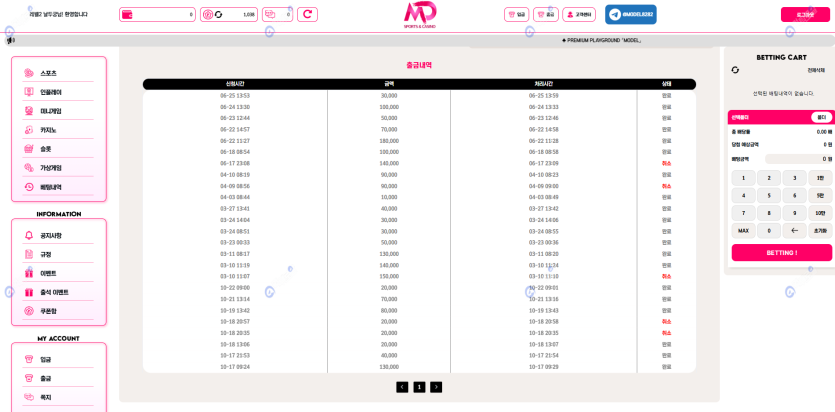The width and height of the screenshot is (835, 412).
Task: Toggle the 선택폴더 switch in the betting cart
Action: pos(821,117)
